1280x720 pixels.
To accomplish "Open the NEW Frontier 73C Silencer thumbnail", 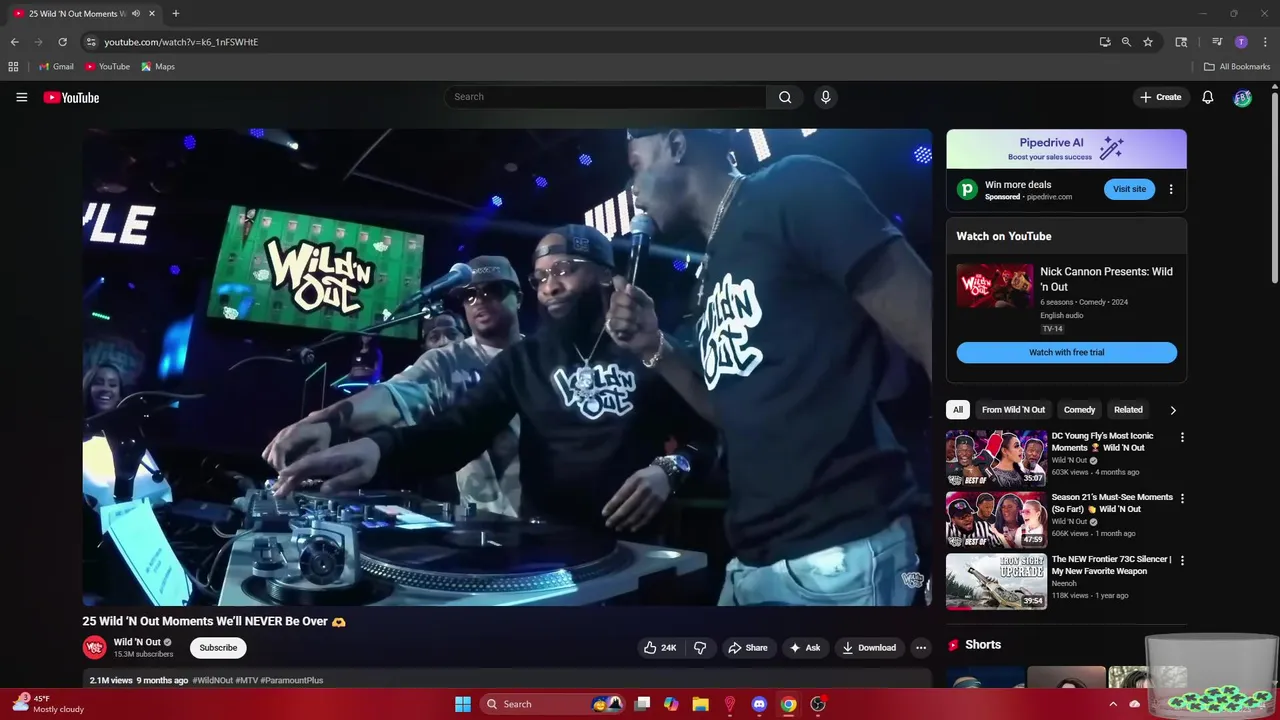I will (996, 581).
